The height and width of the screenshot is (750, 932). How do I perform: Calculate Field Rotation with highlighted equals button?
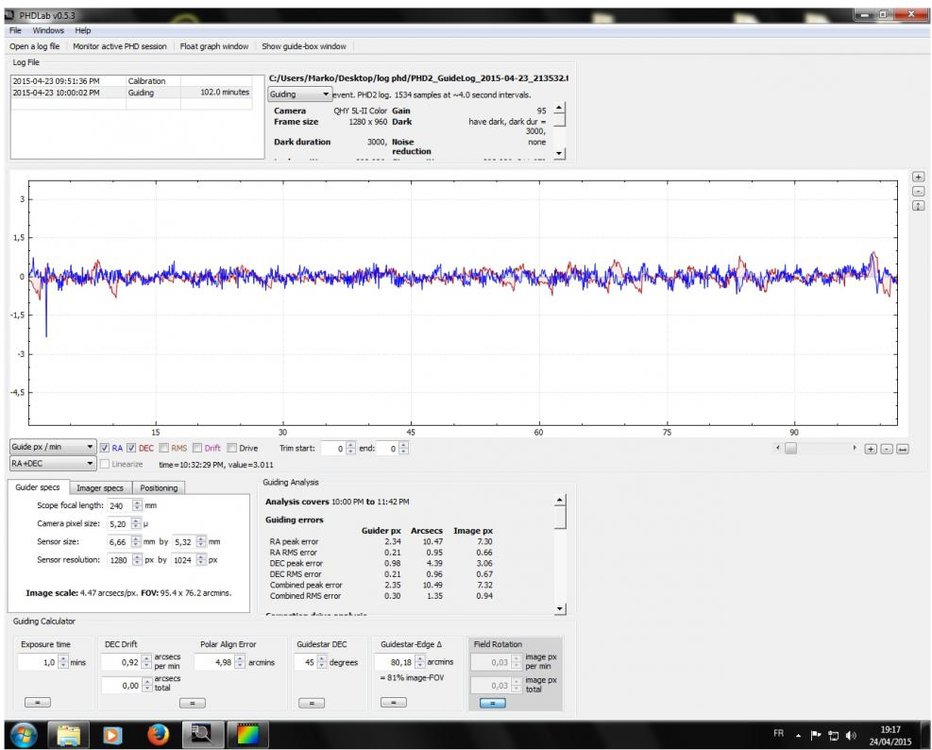(493, 703)
